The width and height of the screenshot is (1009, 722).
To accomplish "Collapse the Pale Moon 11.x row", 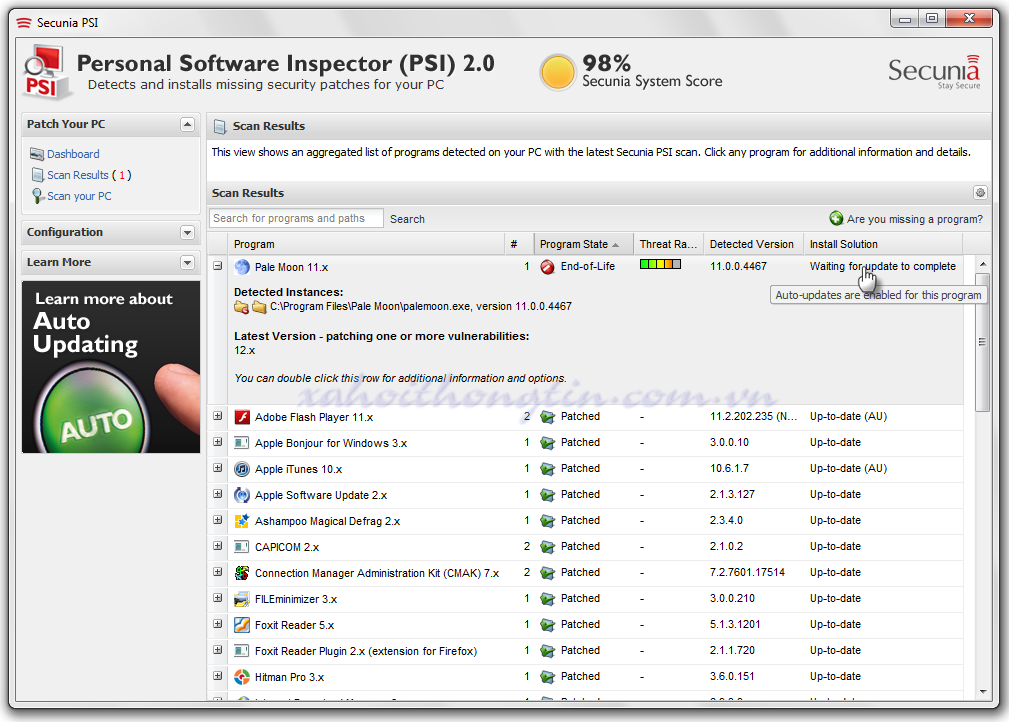I will (x=218, y=266).
